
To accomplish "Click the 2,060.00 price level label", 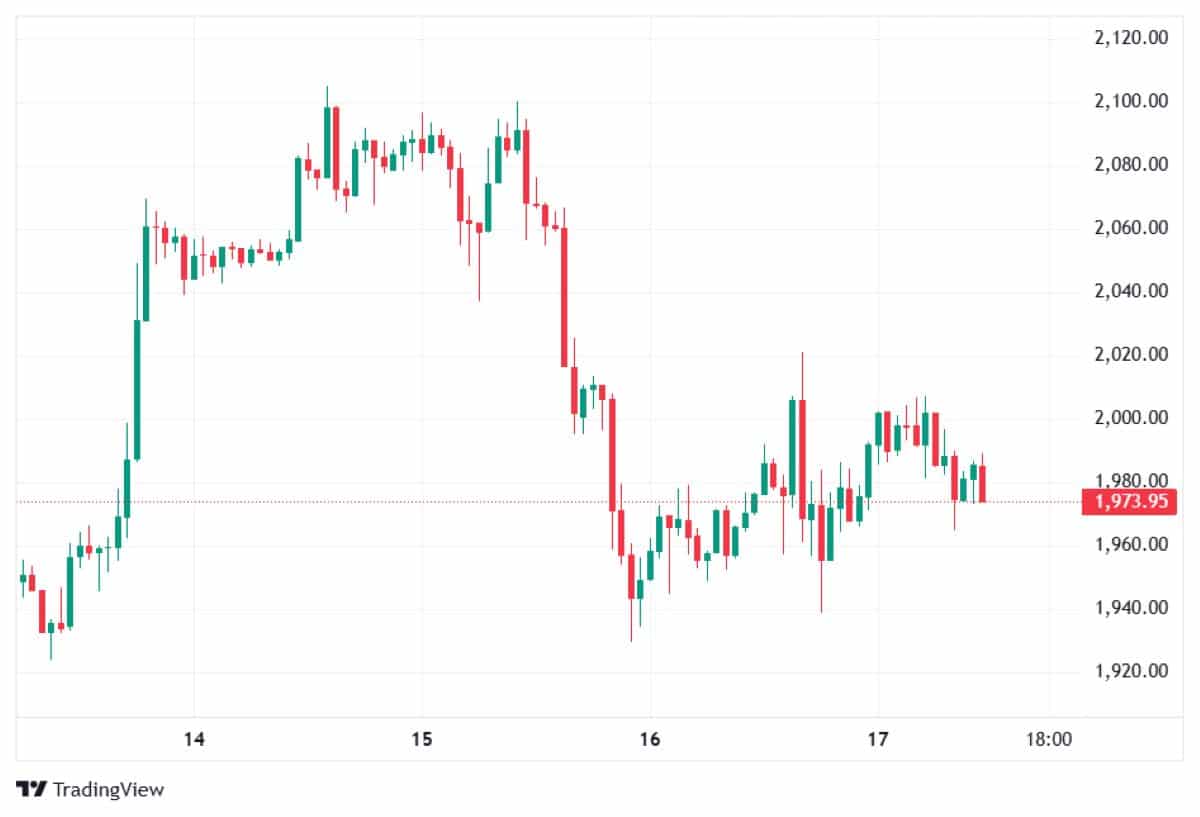I will [x=1132, y=228].
